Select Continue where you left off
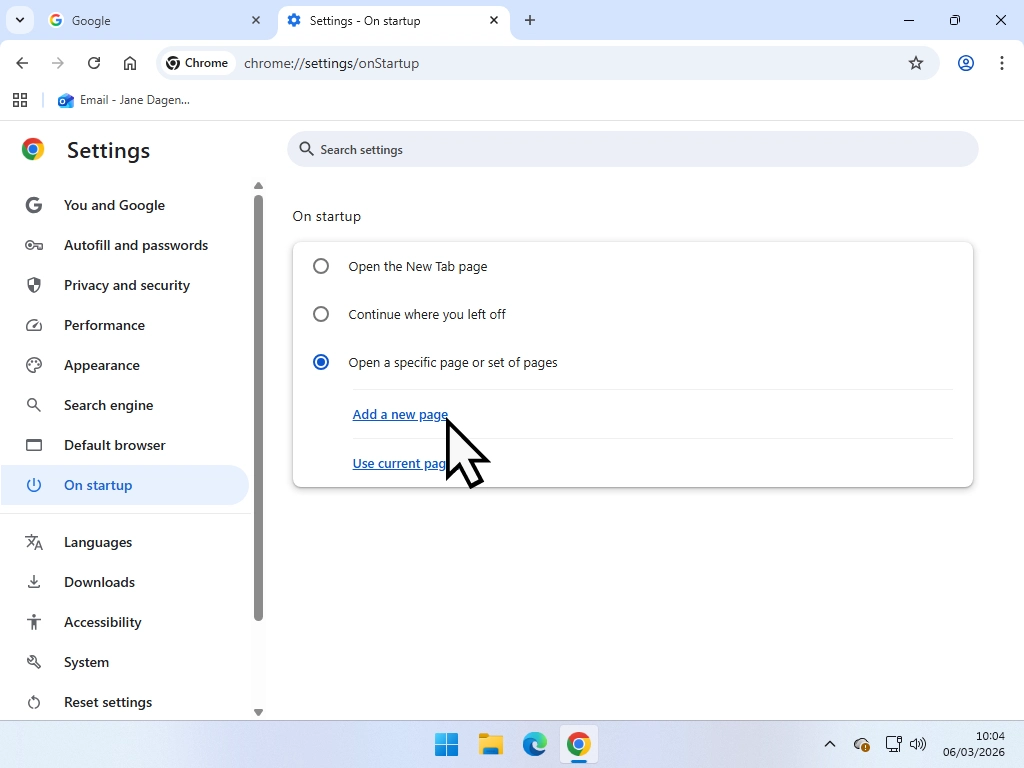Viewport: 1024px width, 768px height. [321, 314]
